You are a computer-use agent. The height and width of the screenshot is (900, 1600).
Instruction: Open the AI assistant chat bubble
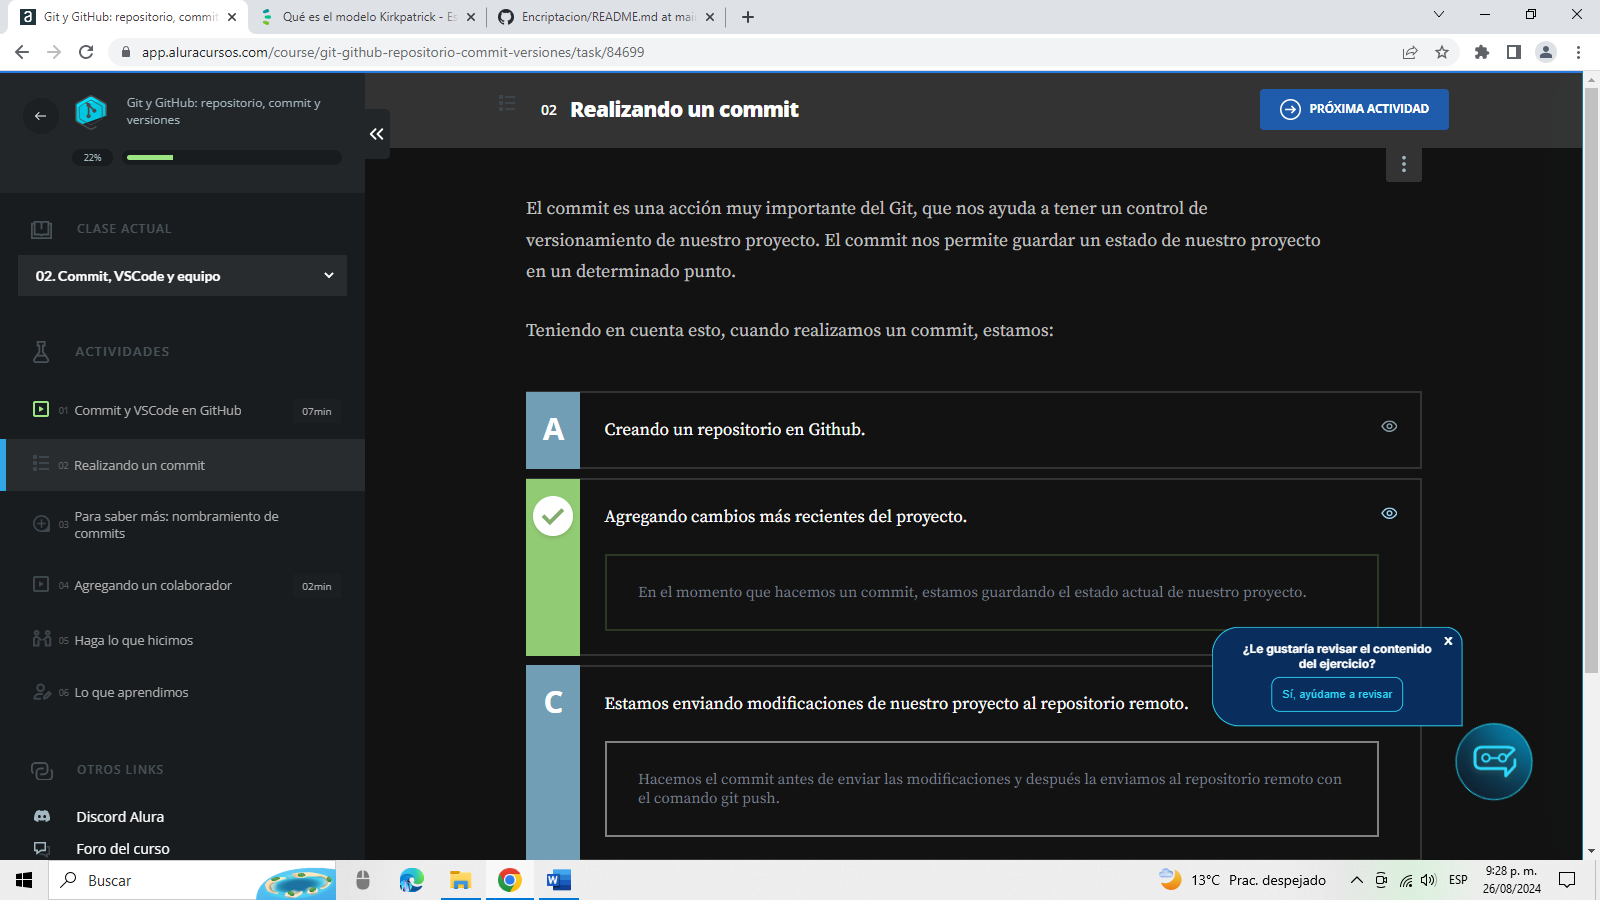point(1494,762)
